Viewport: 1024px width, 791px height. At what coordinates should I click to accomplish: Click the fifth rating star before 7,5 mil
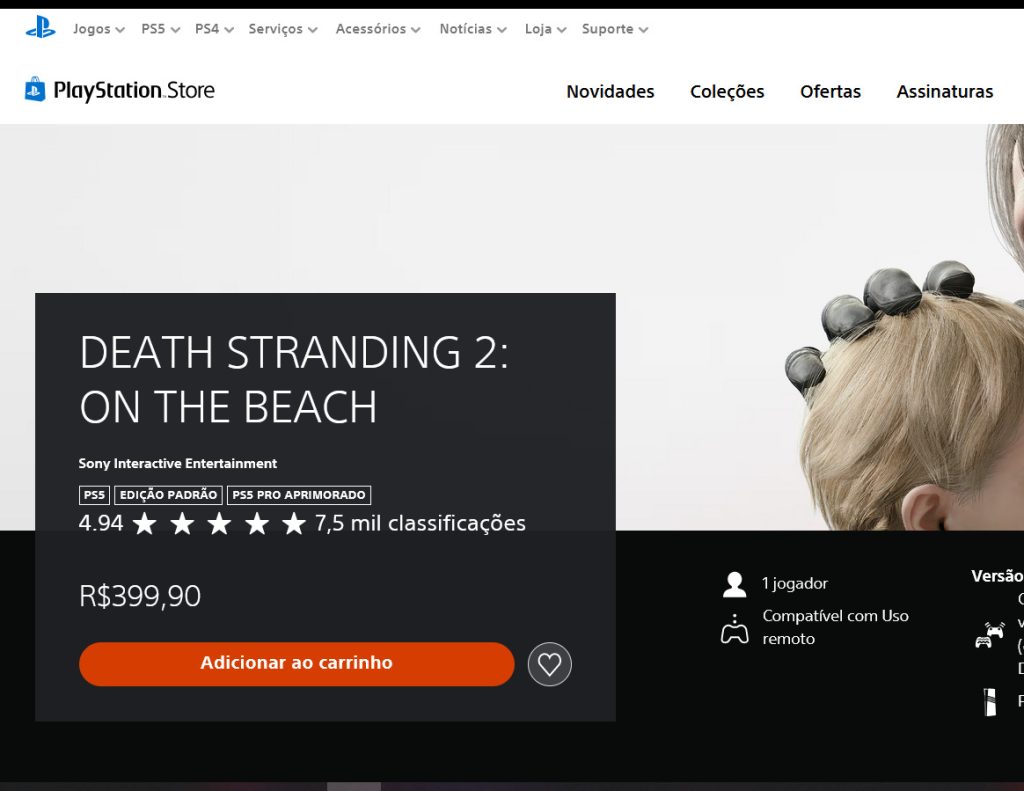[x=294, y=523]
